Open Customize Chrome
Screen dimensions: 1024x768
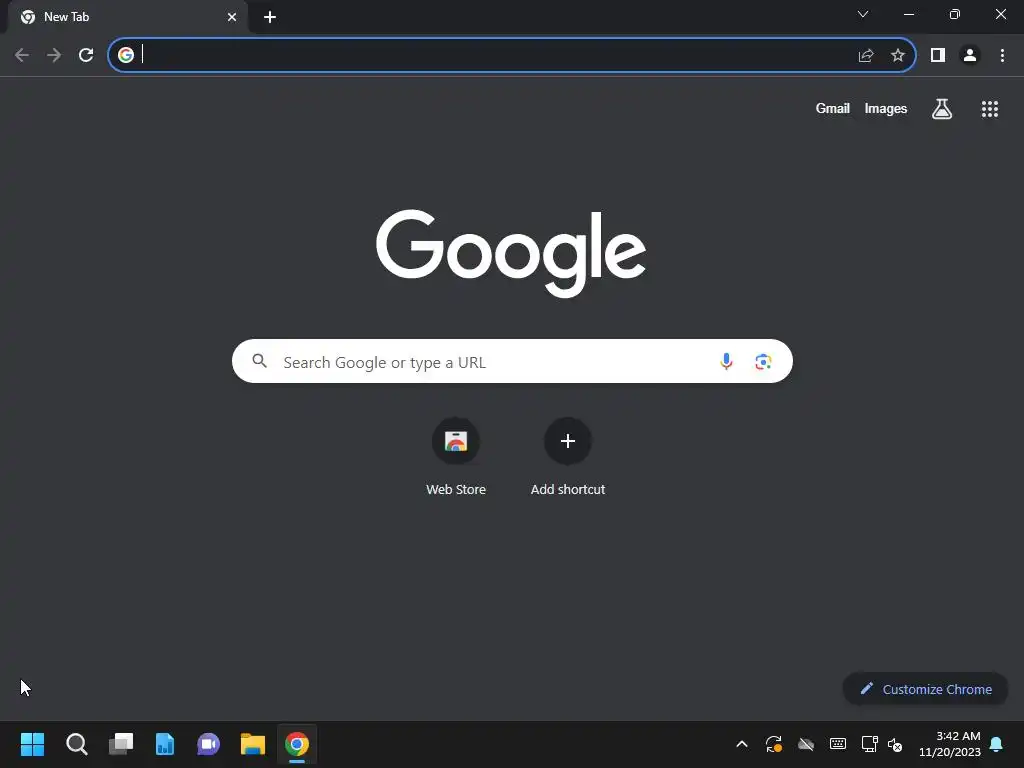tap(925, 689)
